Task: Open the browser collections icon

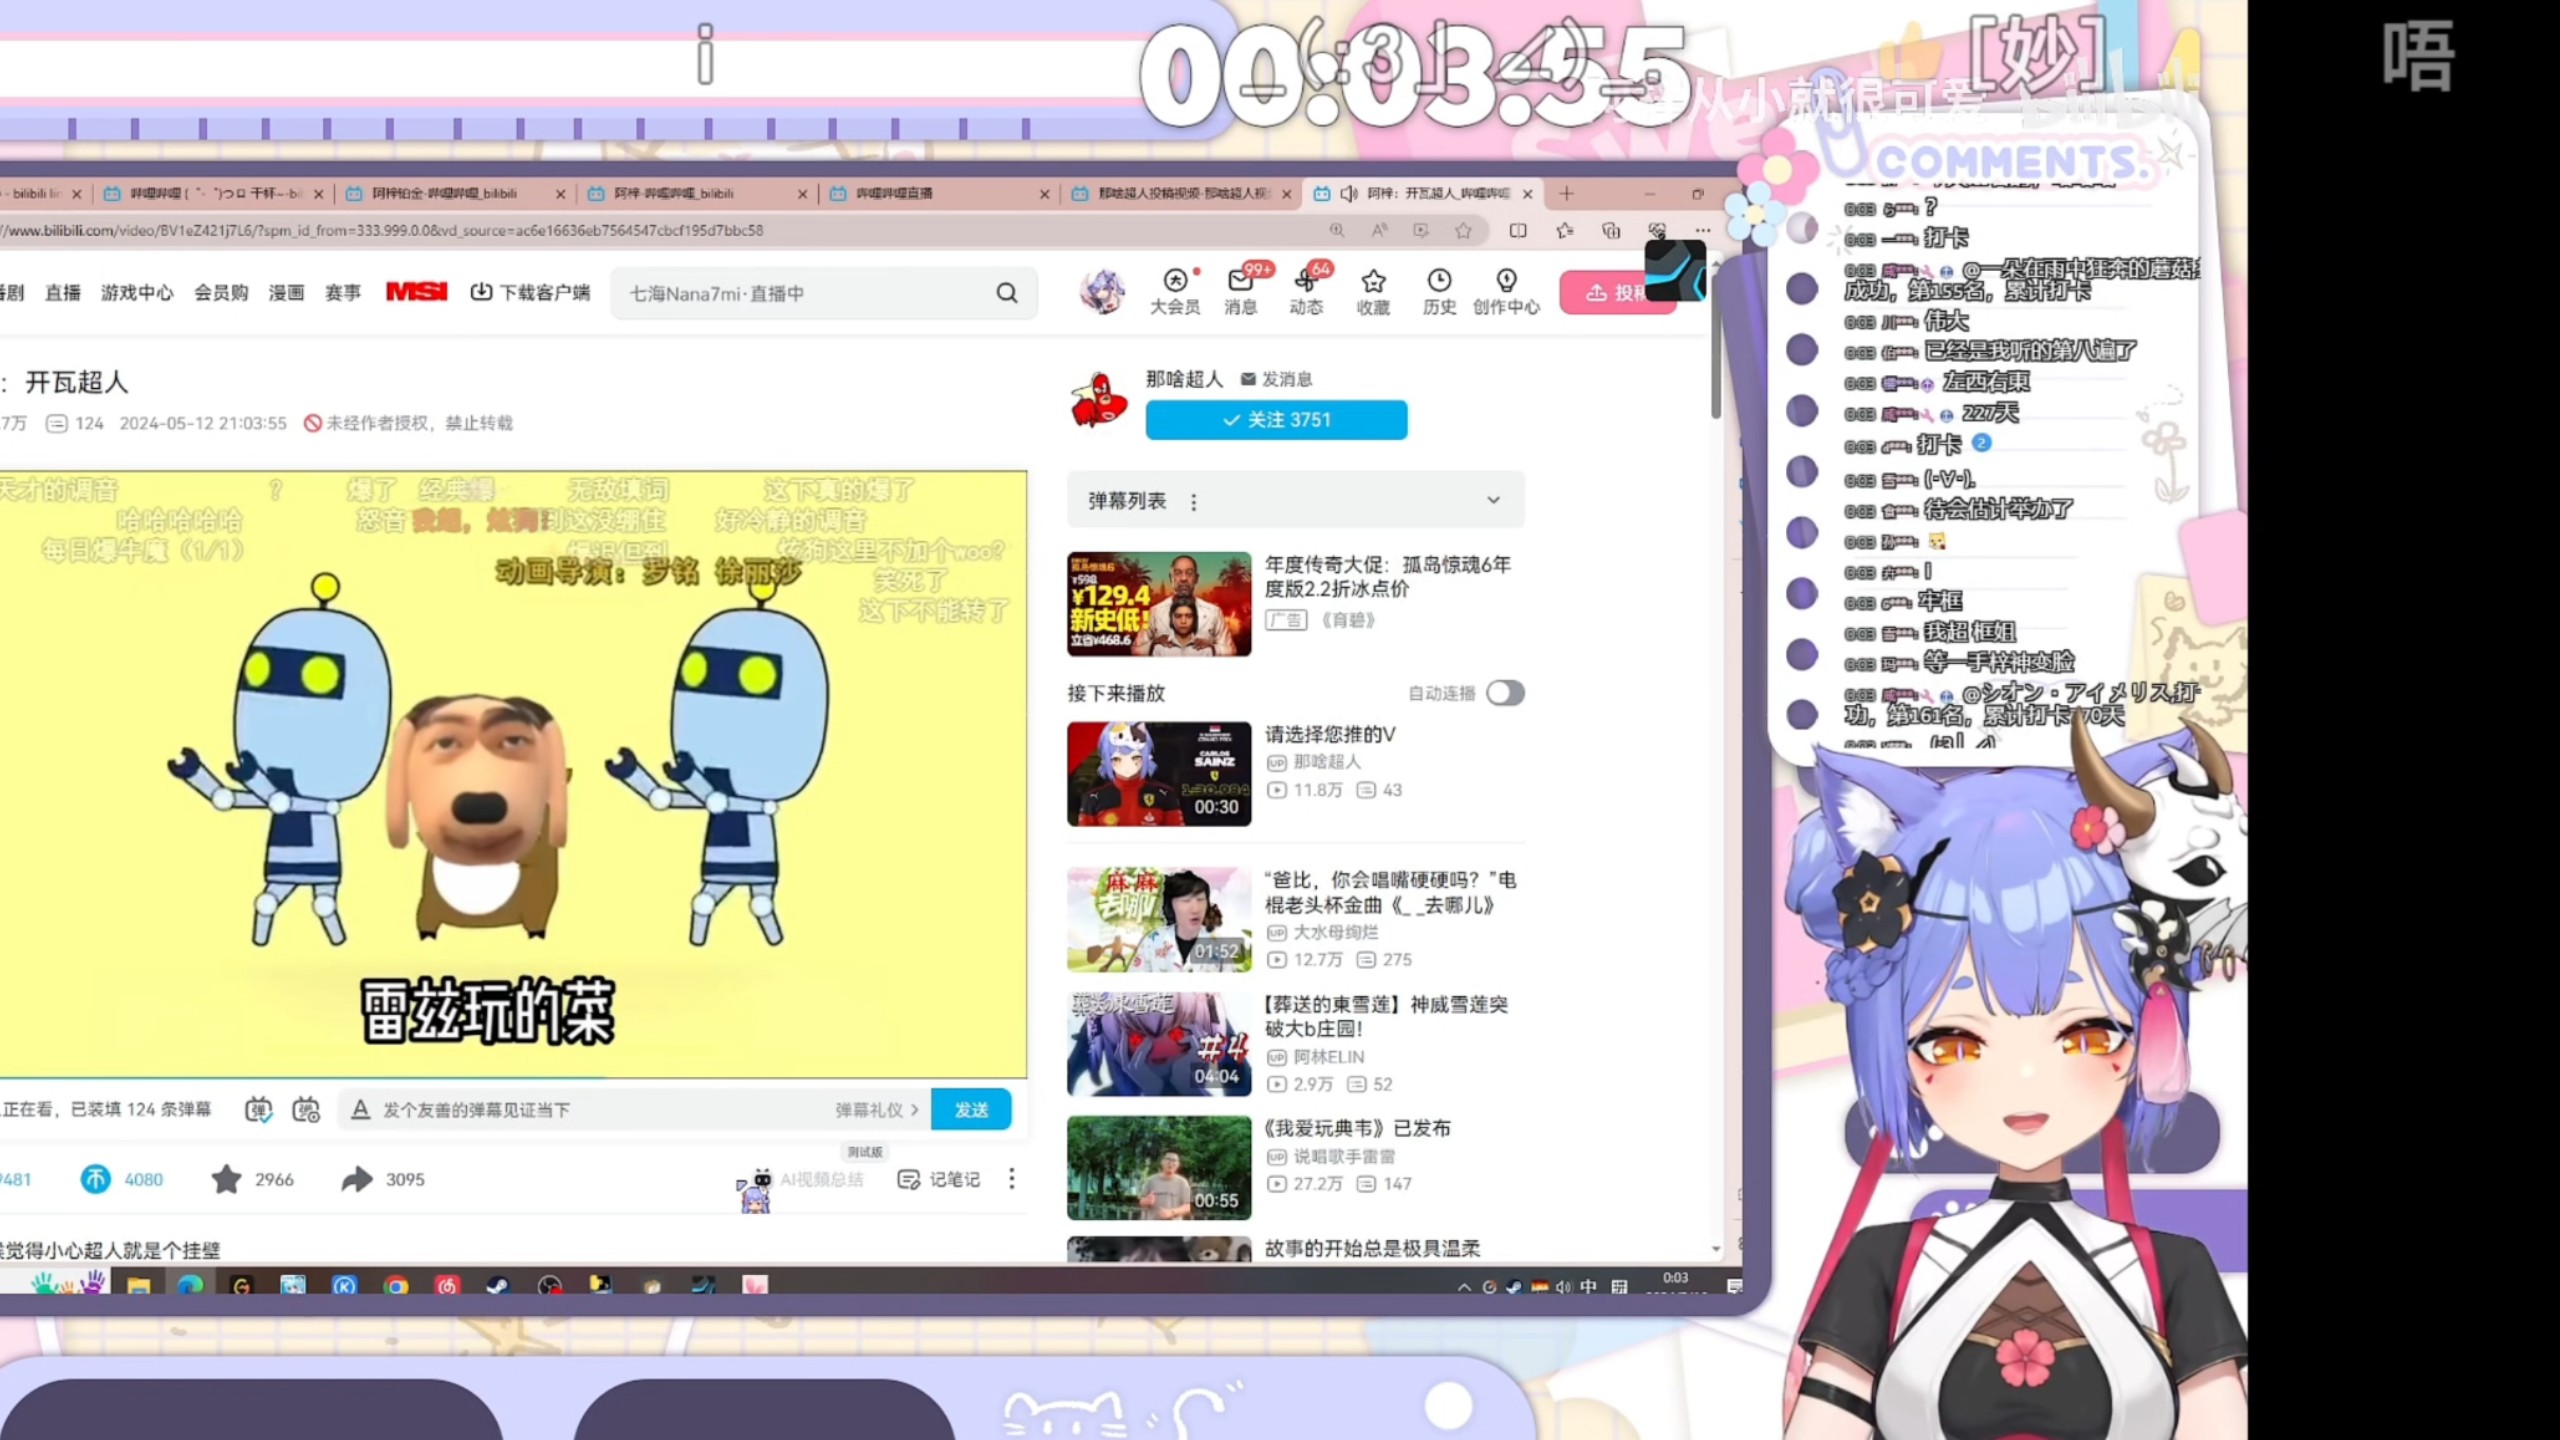Action: (1611, 231)
